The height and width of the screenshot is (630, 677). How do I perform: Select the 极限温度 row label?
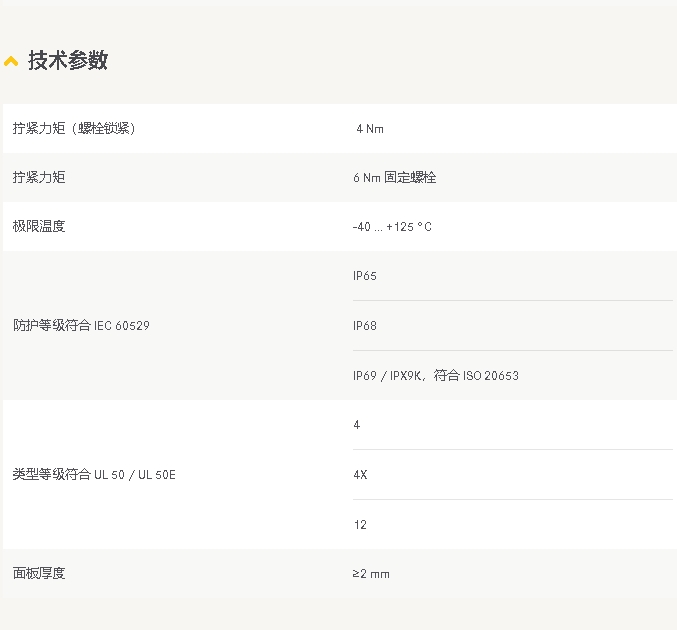(39, 227)
